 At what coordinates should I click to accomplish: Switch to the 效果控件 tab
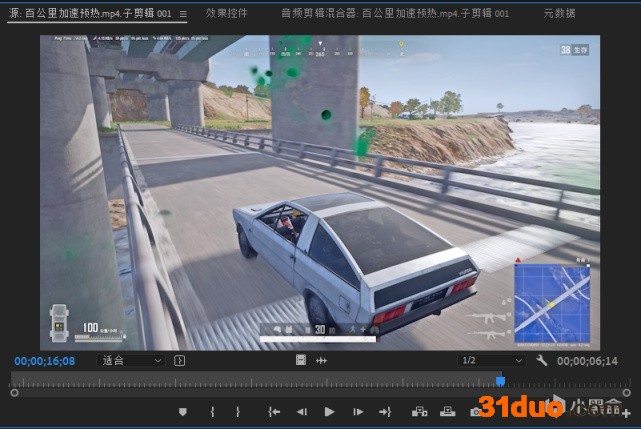(226, 14)
